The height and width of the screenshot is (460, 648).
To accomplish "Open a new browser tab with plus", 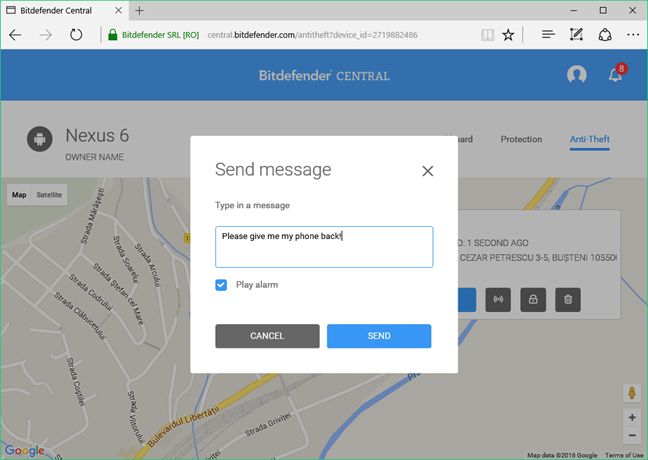I will [x=140, y=10].
